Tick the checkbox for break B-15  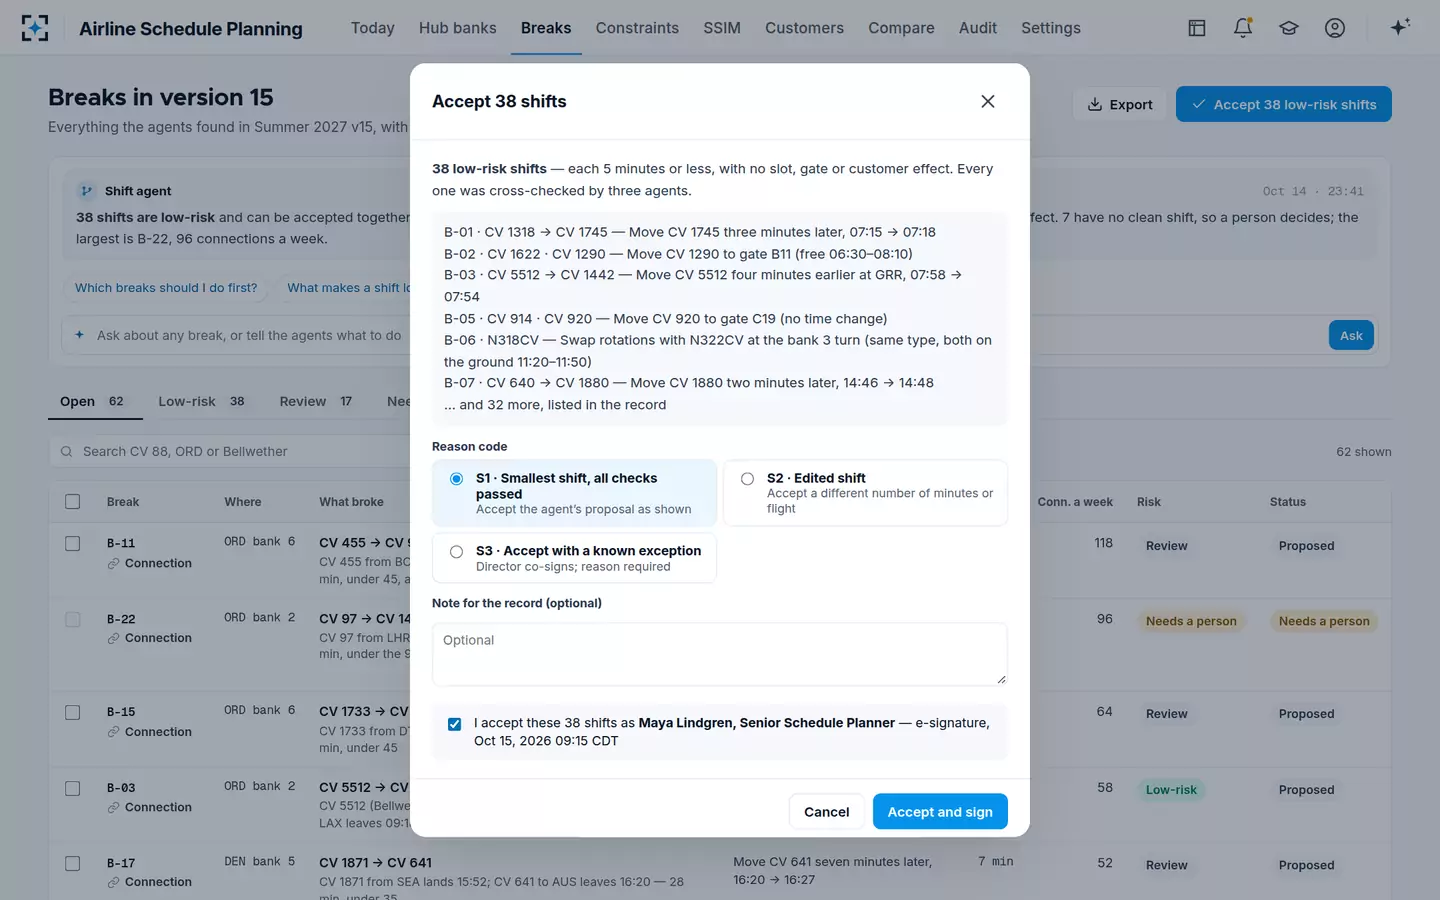[73, 713]
